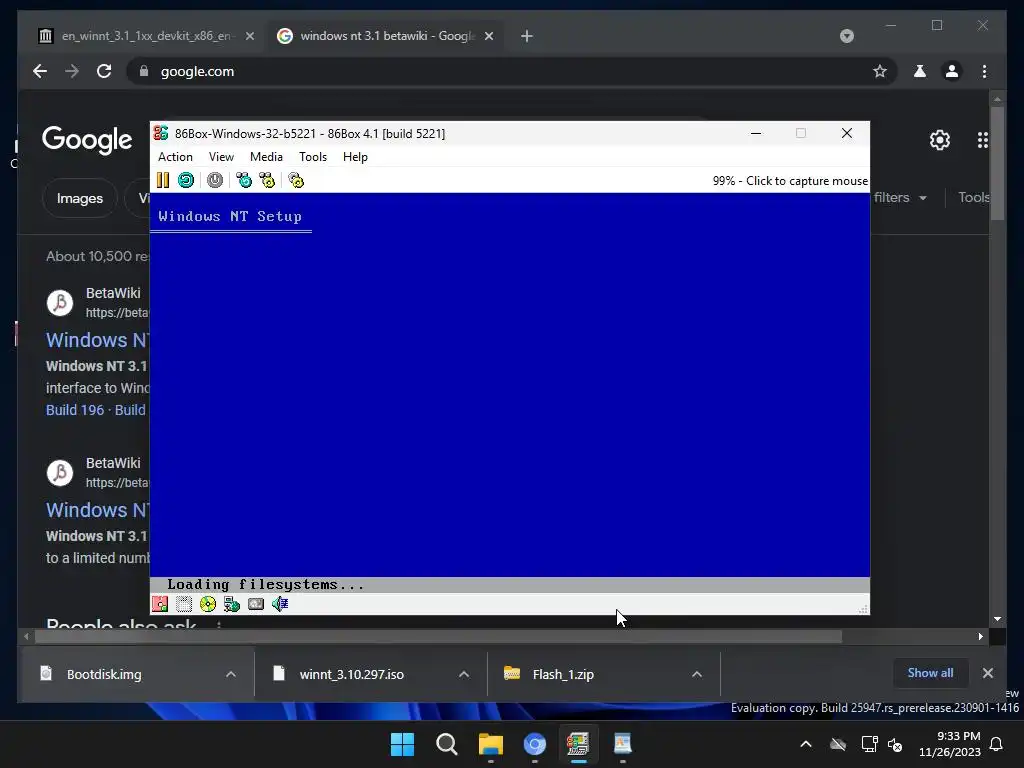Click Show all downloads
Image resolution: width=1024 pixels, height=768 pixels.
pyautogui.click(x=930, y=673)
